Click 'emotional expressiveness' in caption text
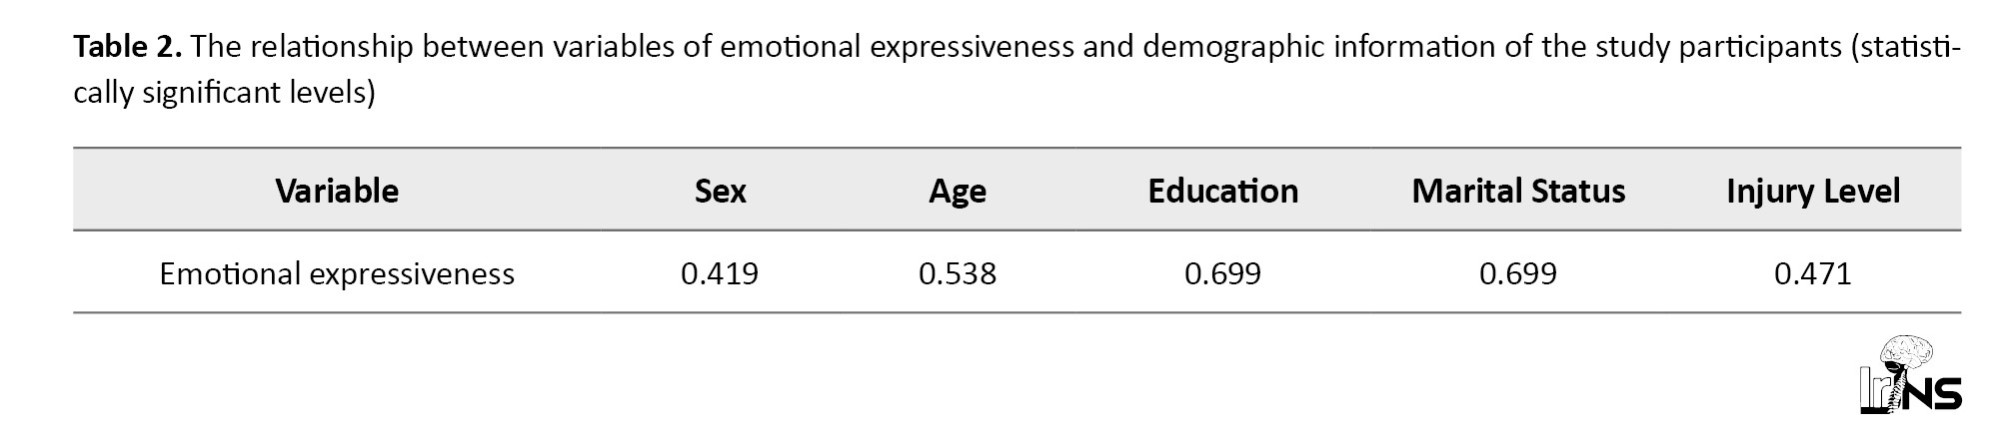 point(897,48)
